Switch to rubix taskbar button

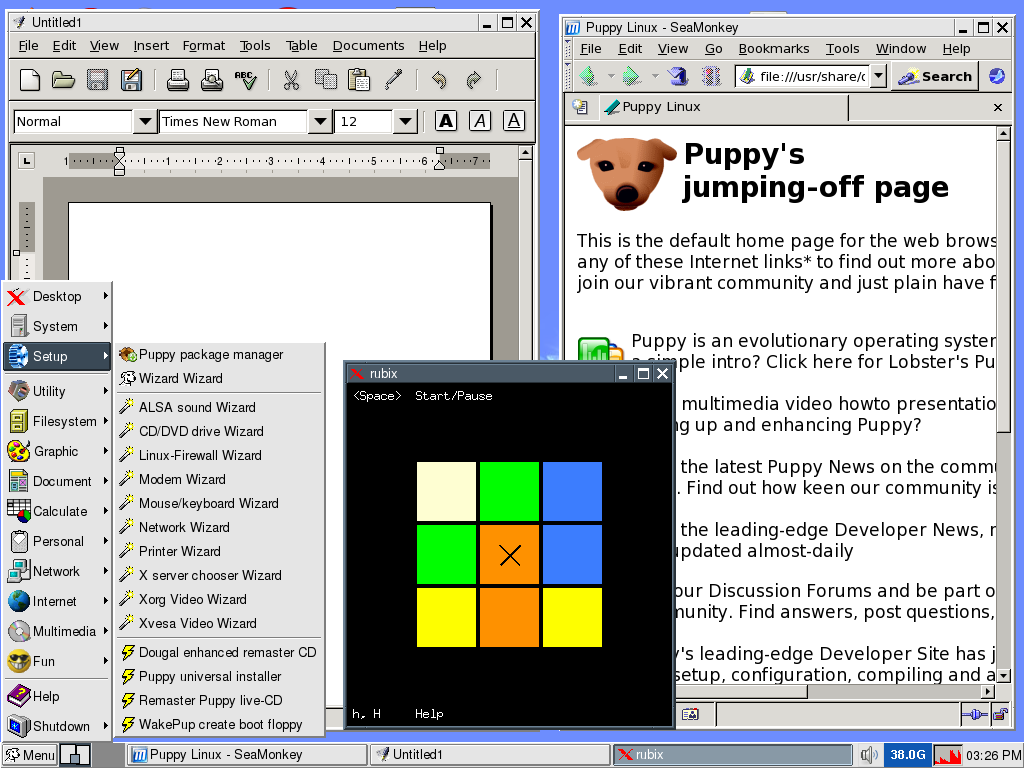point(733,755)
